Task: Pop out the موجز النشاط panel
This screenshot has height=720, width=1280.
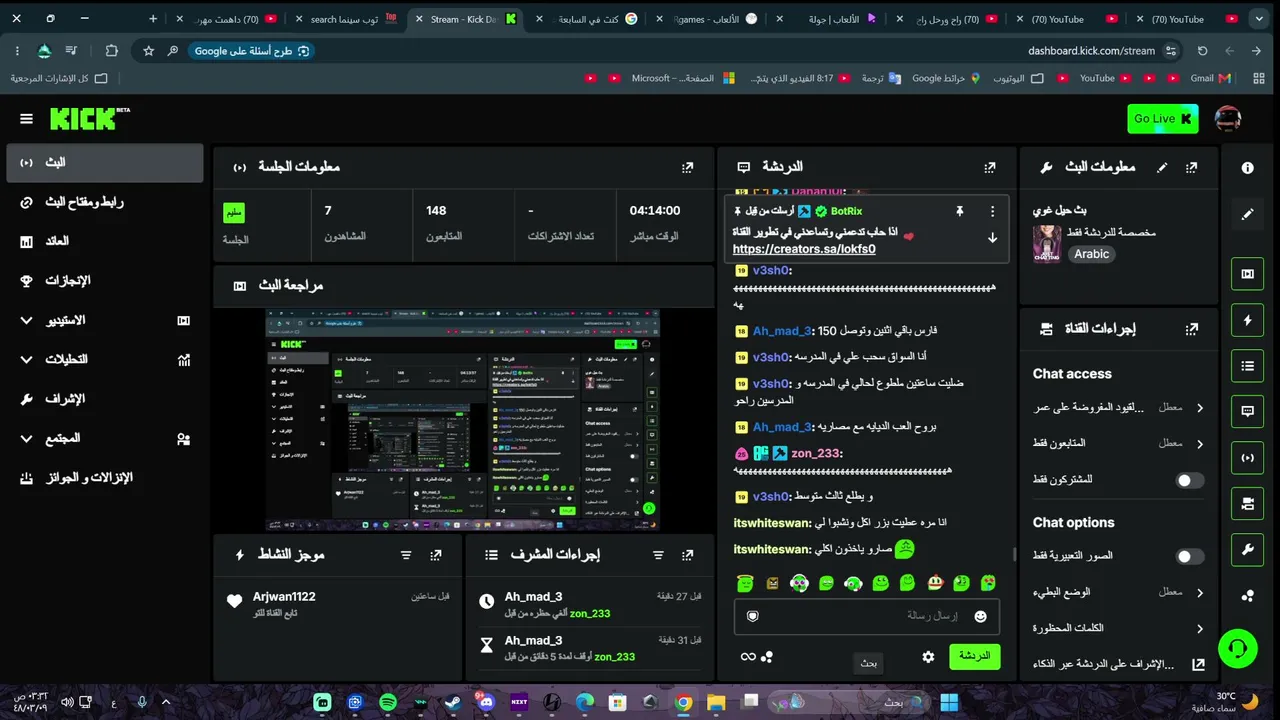Action: click(x=436, y=554)
